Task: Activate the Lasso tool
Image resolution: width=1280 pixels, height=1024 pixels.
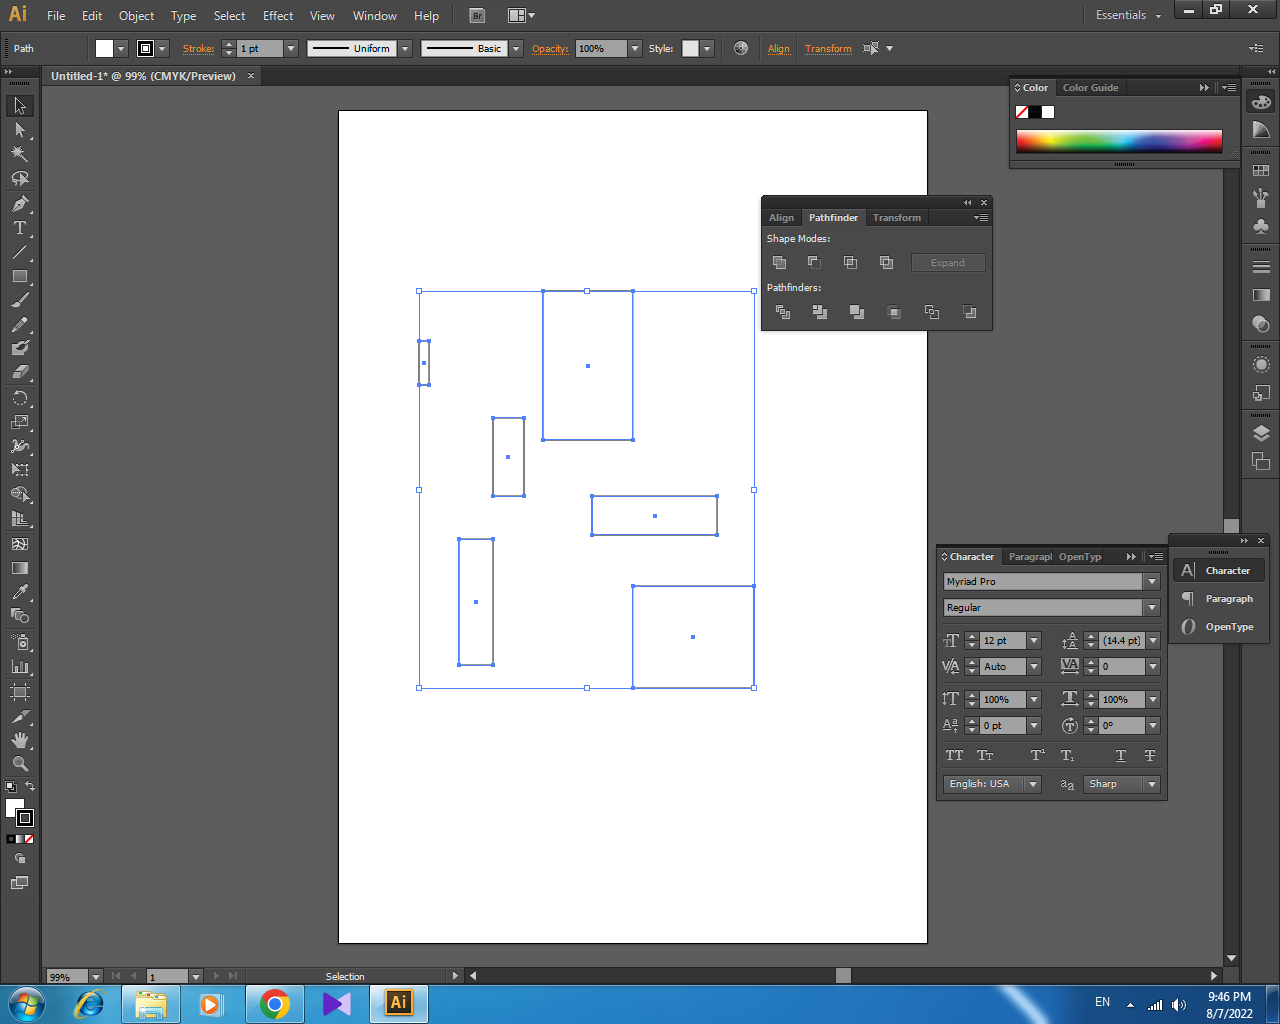Action: point(20,179)
